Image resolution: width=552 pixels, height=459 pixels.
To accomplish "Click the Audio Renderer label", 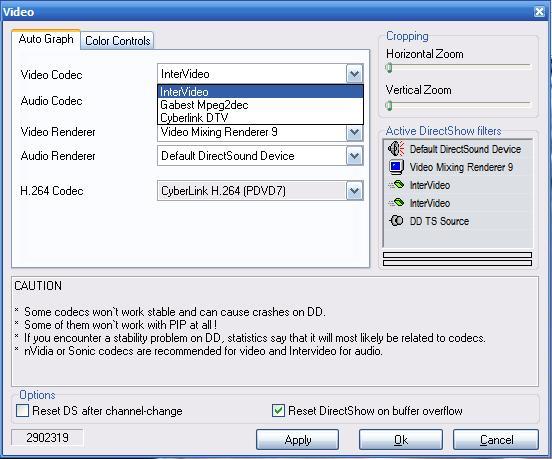I will coord(58,156).
